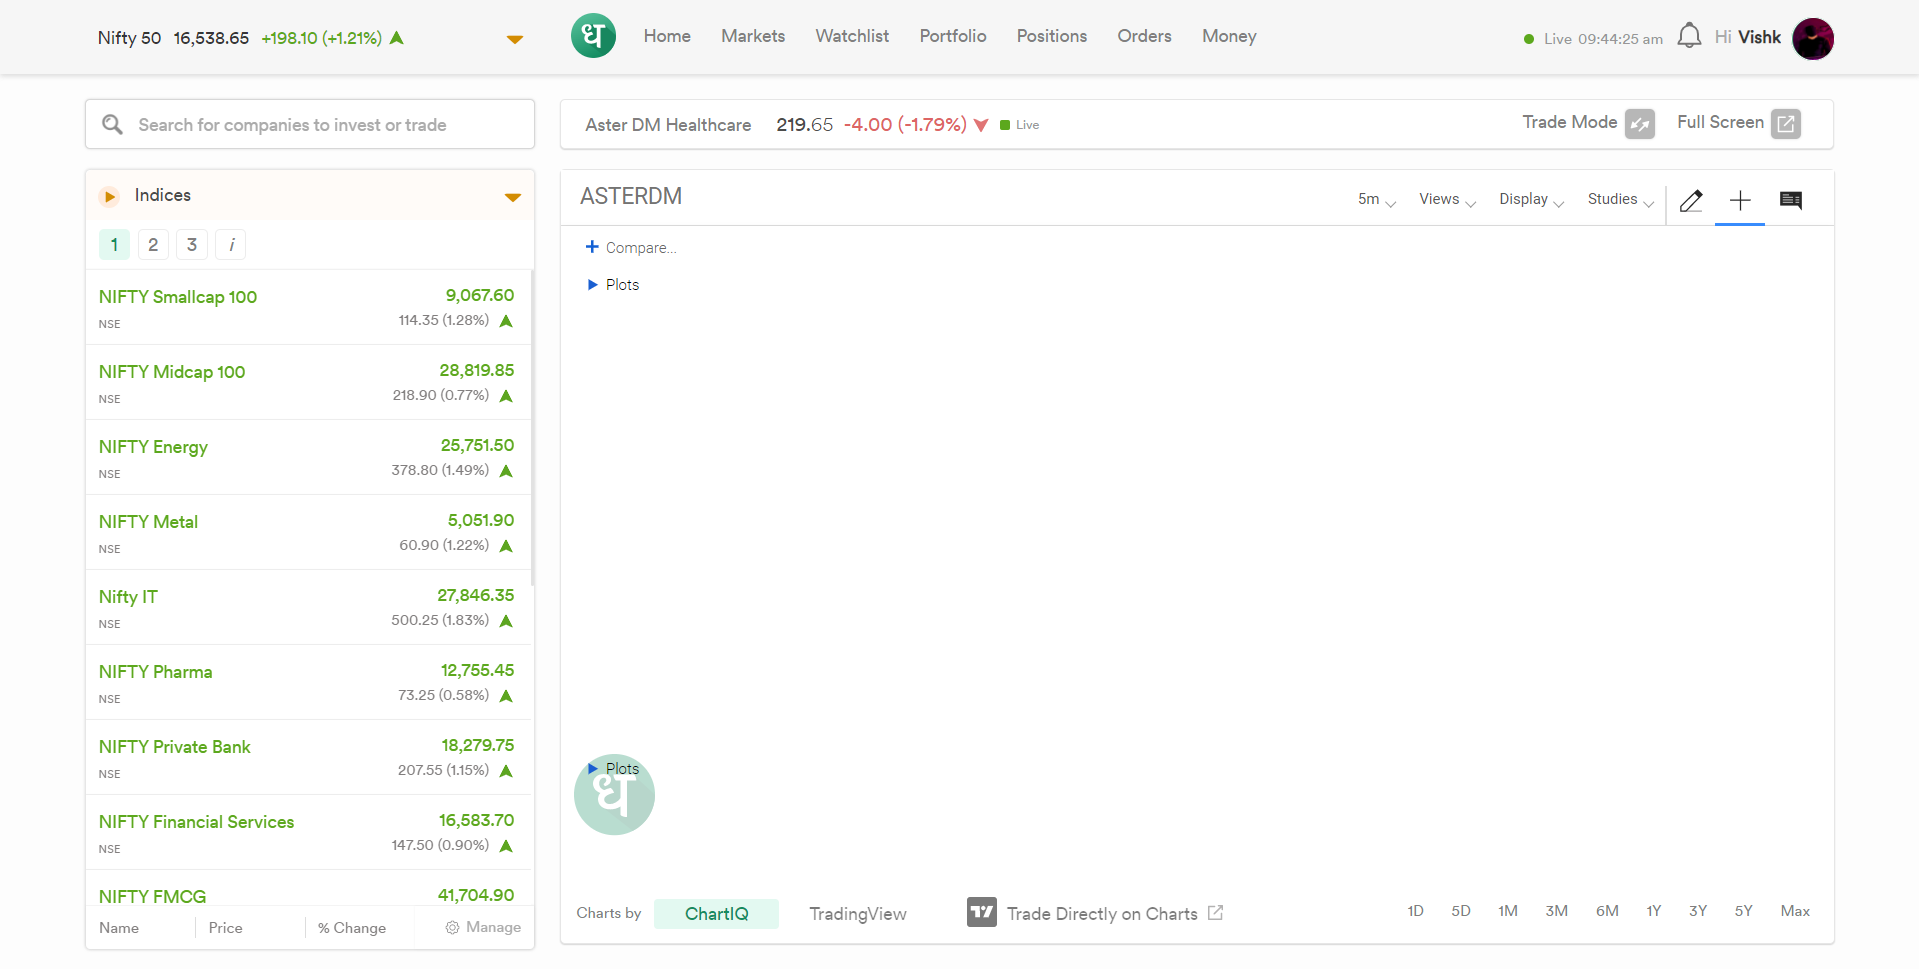Open the Portfolio menu
Screen dimensions: 1919x969
click(x=953, y=36)
